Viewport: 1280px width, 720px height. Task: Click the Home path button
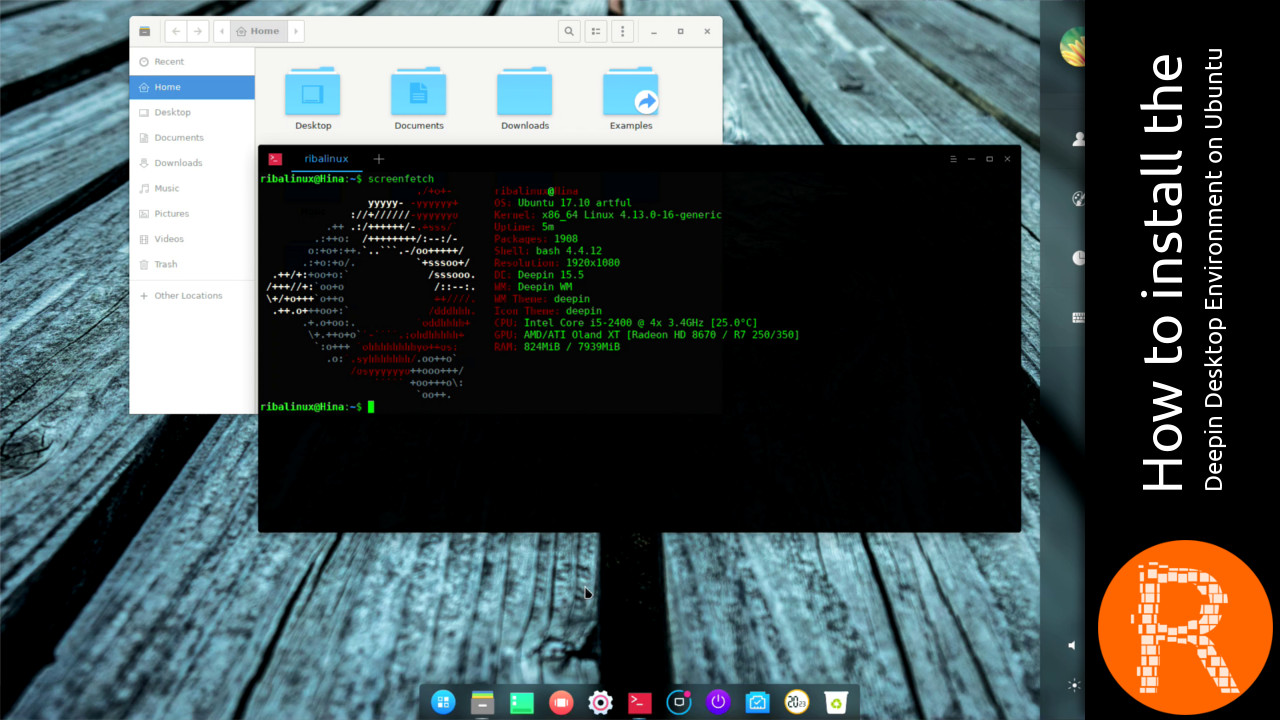tap(257, 31)
